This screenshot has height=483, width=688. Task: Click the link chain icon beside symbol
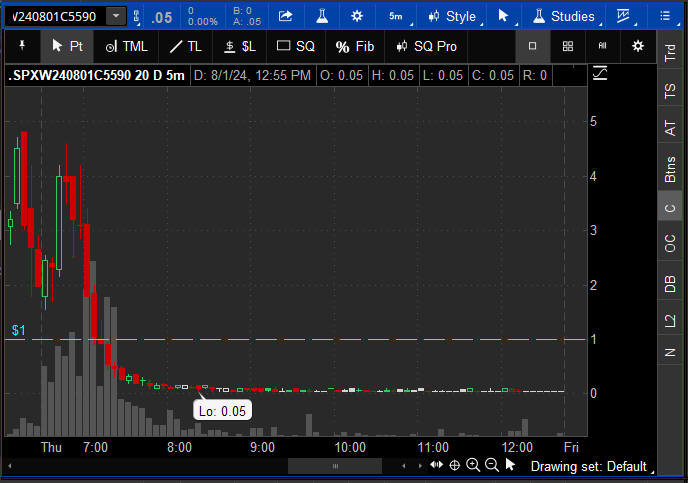tap(136, 17)
